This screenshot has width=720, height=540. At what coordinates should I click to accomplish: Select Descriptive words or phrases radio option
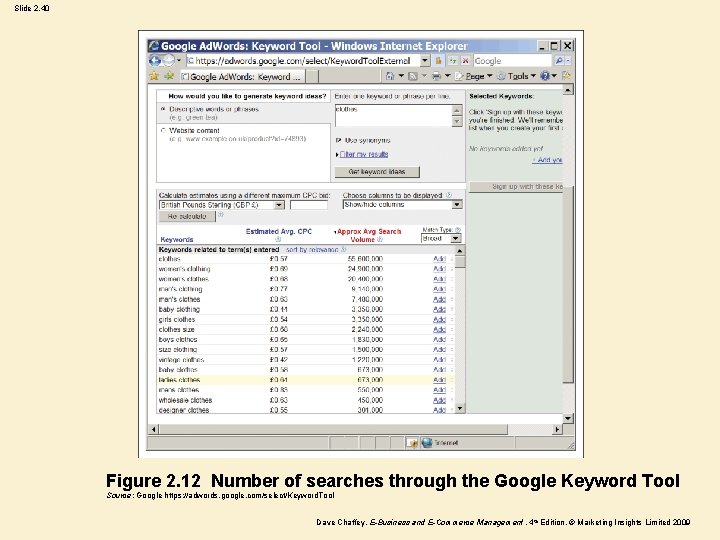point(163,109)
